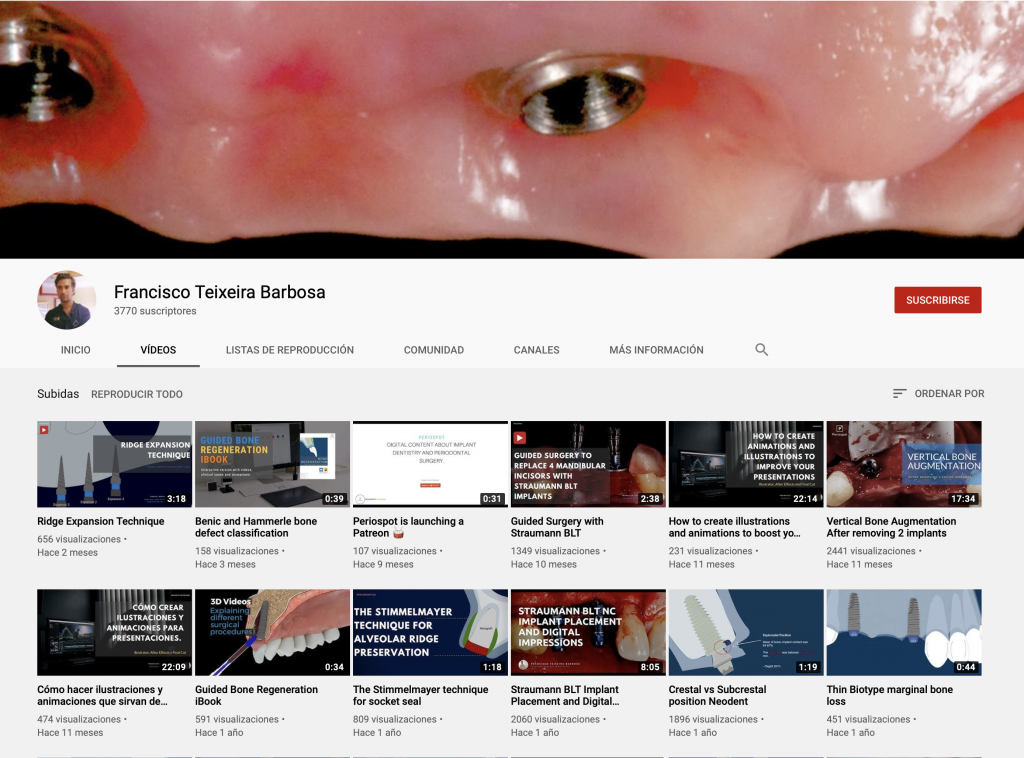The width and height of the screenshot is (1024, 758).
Task: Open Thin Biotype marginal bone loss thumbnail
Action: click(x=904, y=632)
